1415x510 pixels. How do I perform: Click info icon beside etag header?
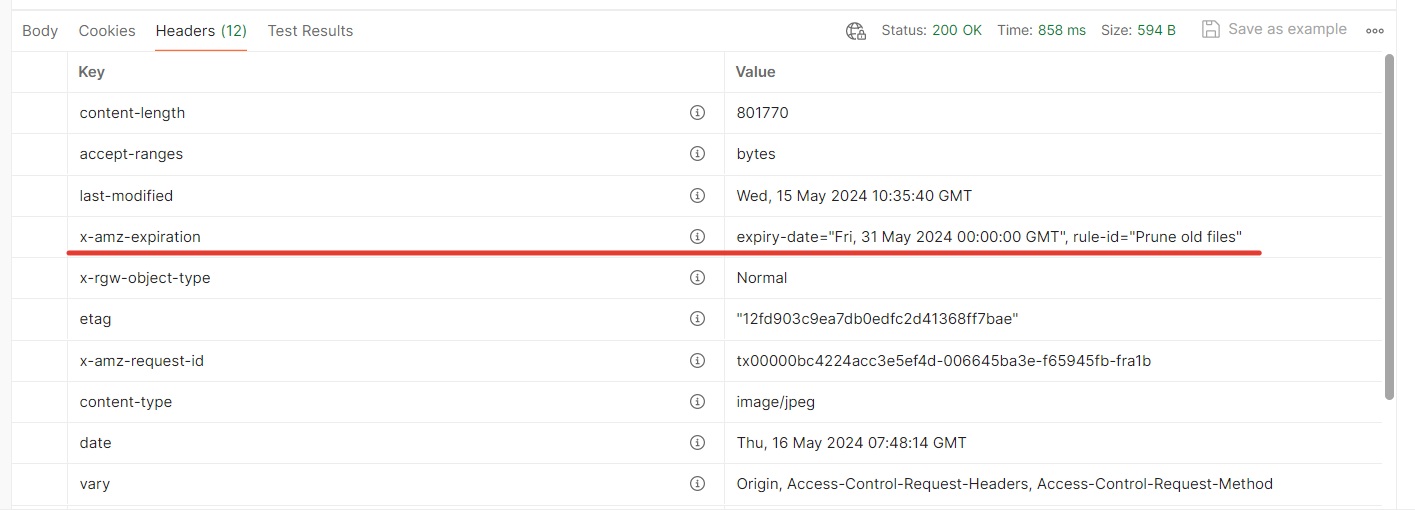click(x=697, y=319)
